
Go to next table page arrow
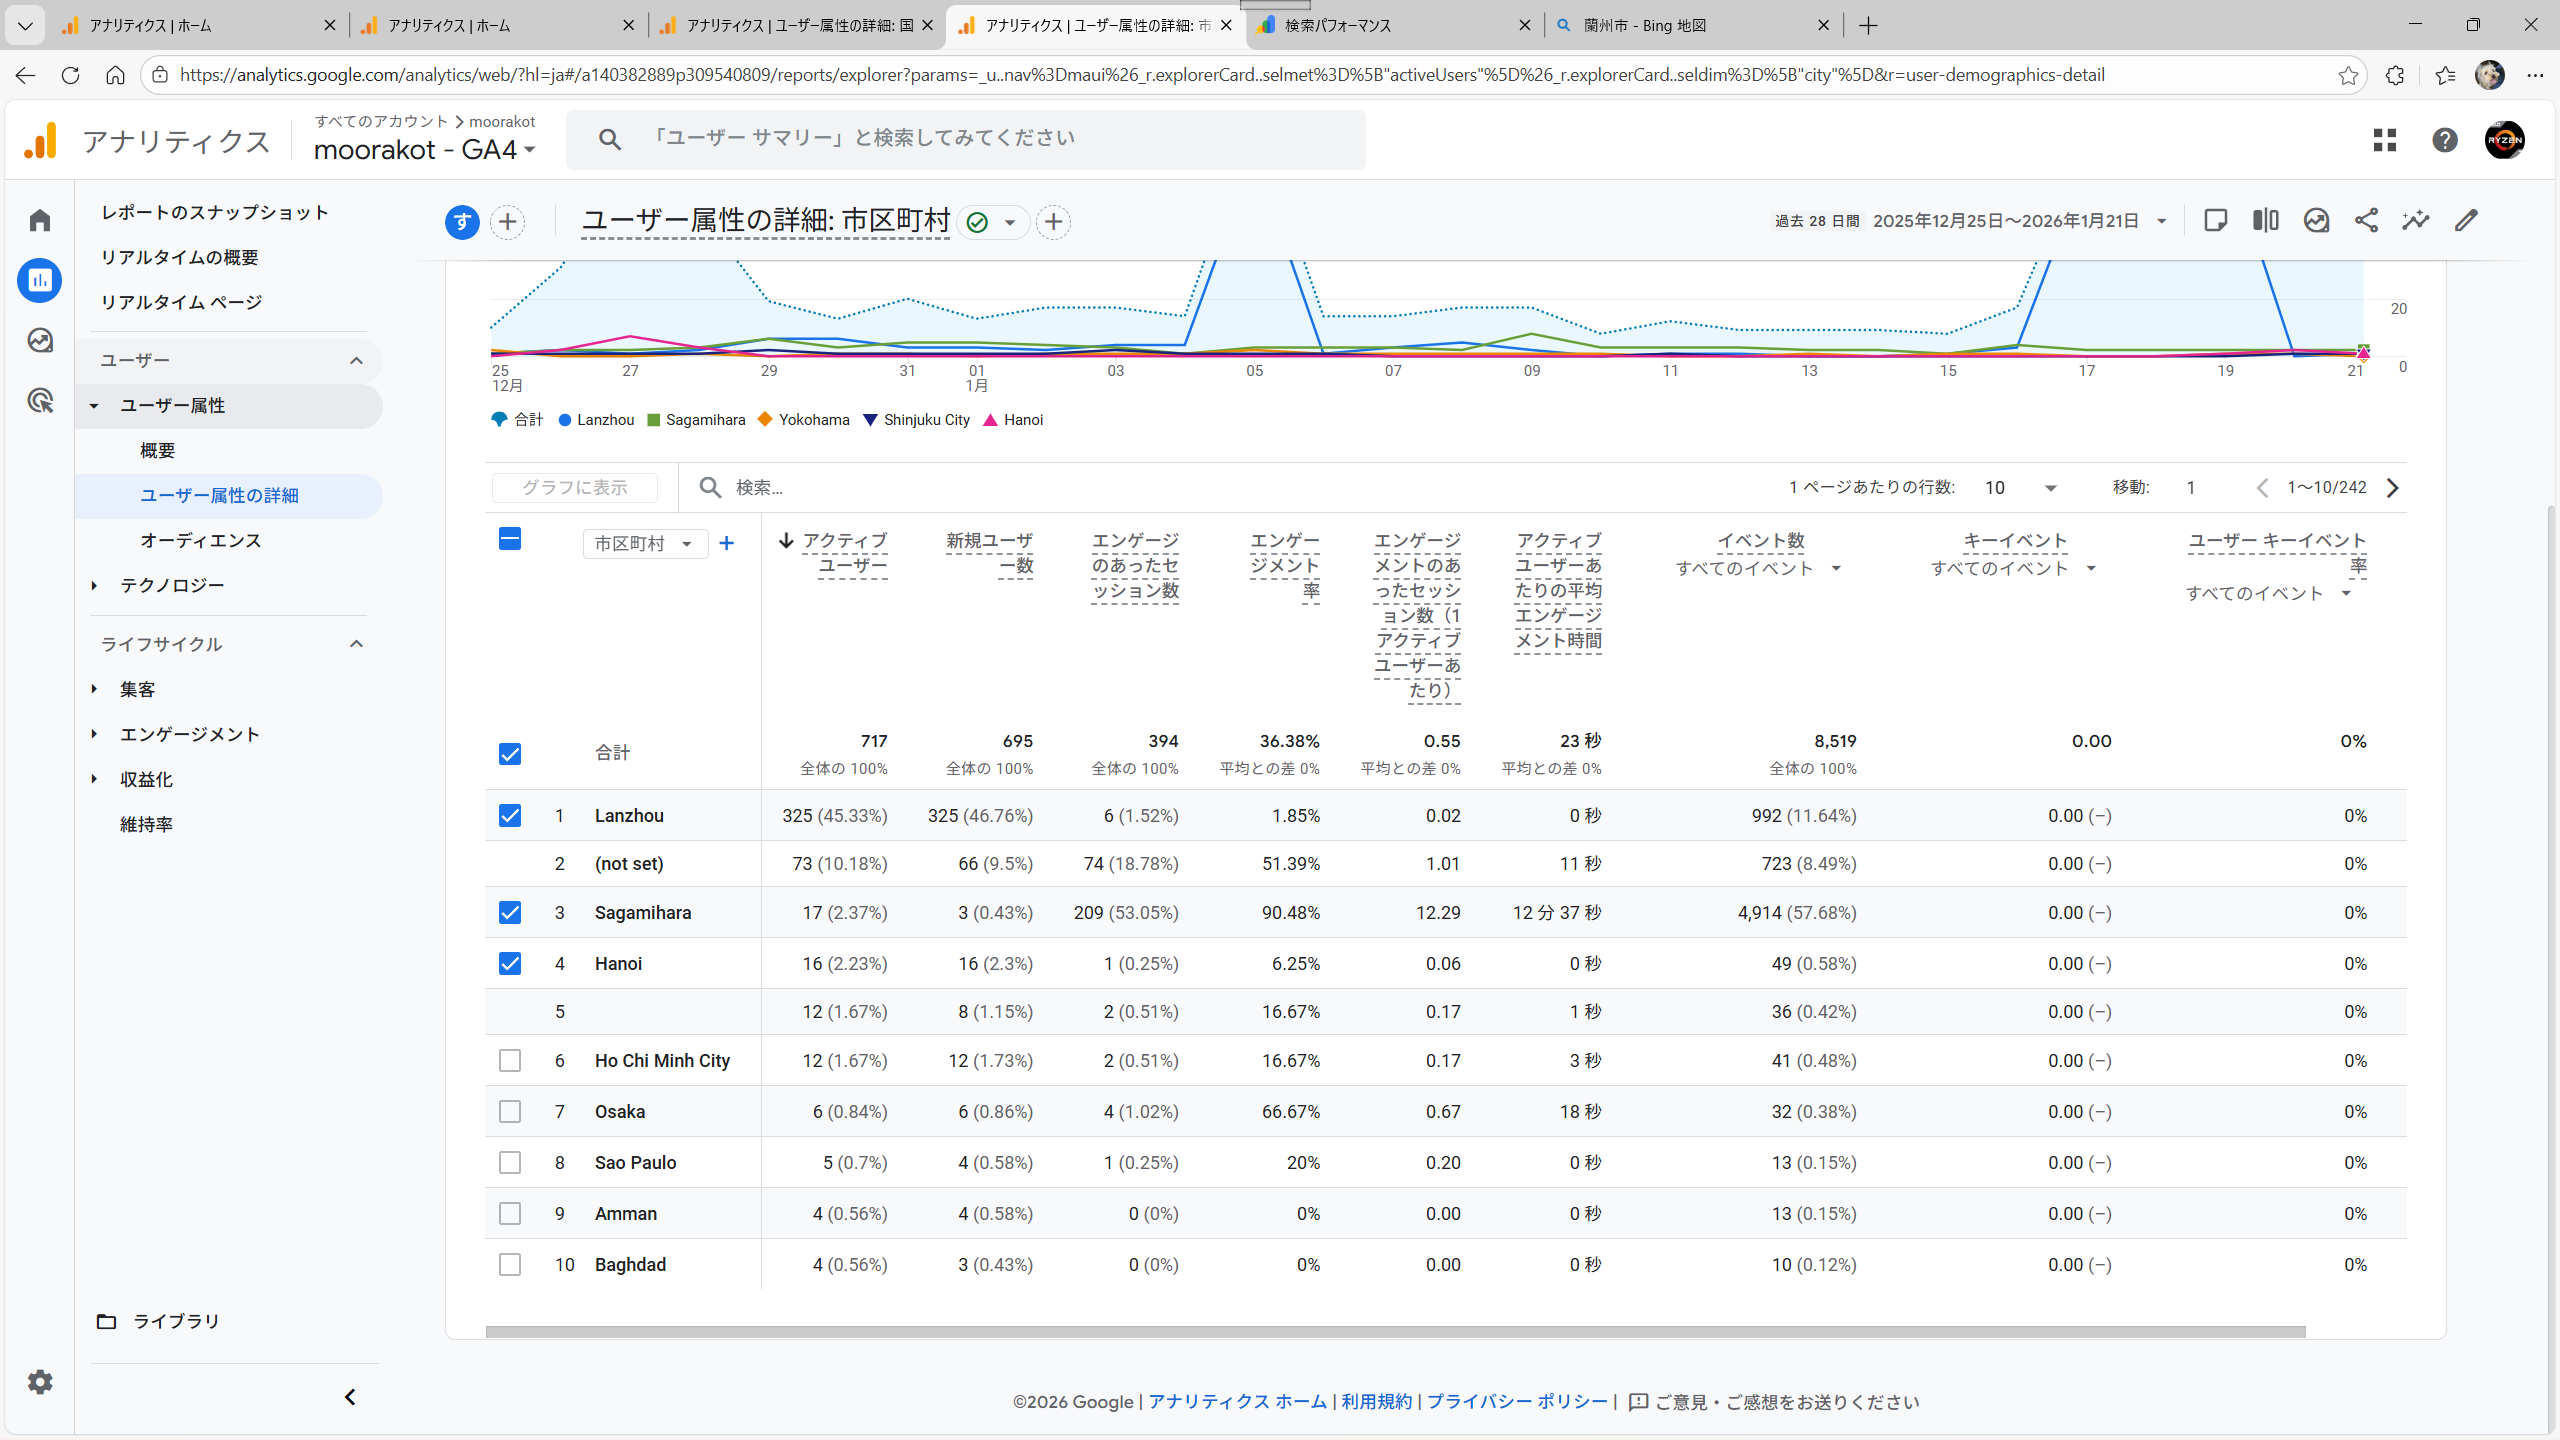click(x=2392, y=488)
